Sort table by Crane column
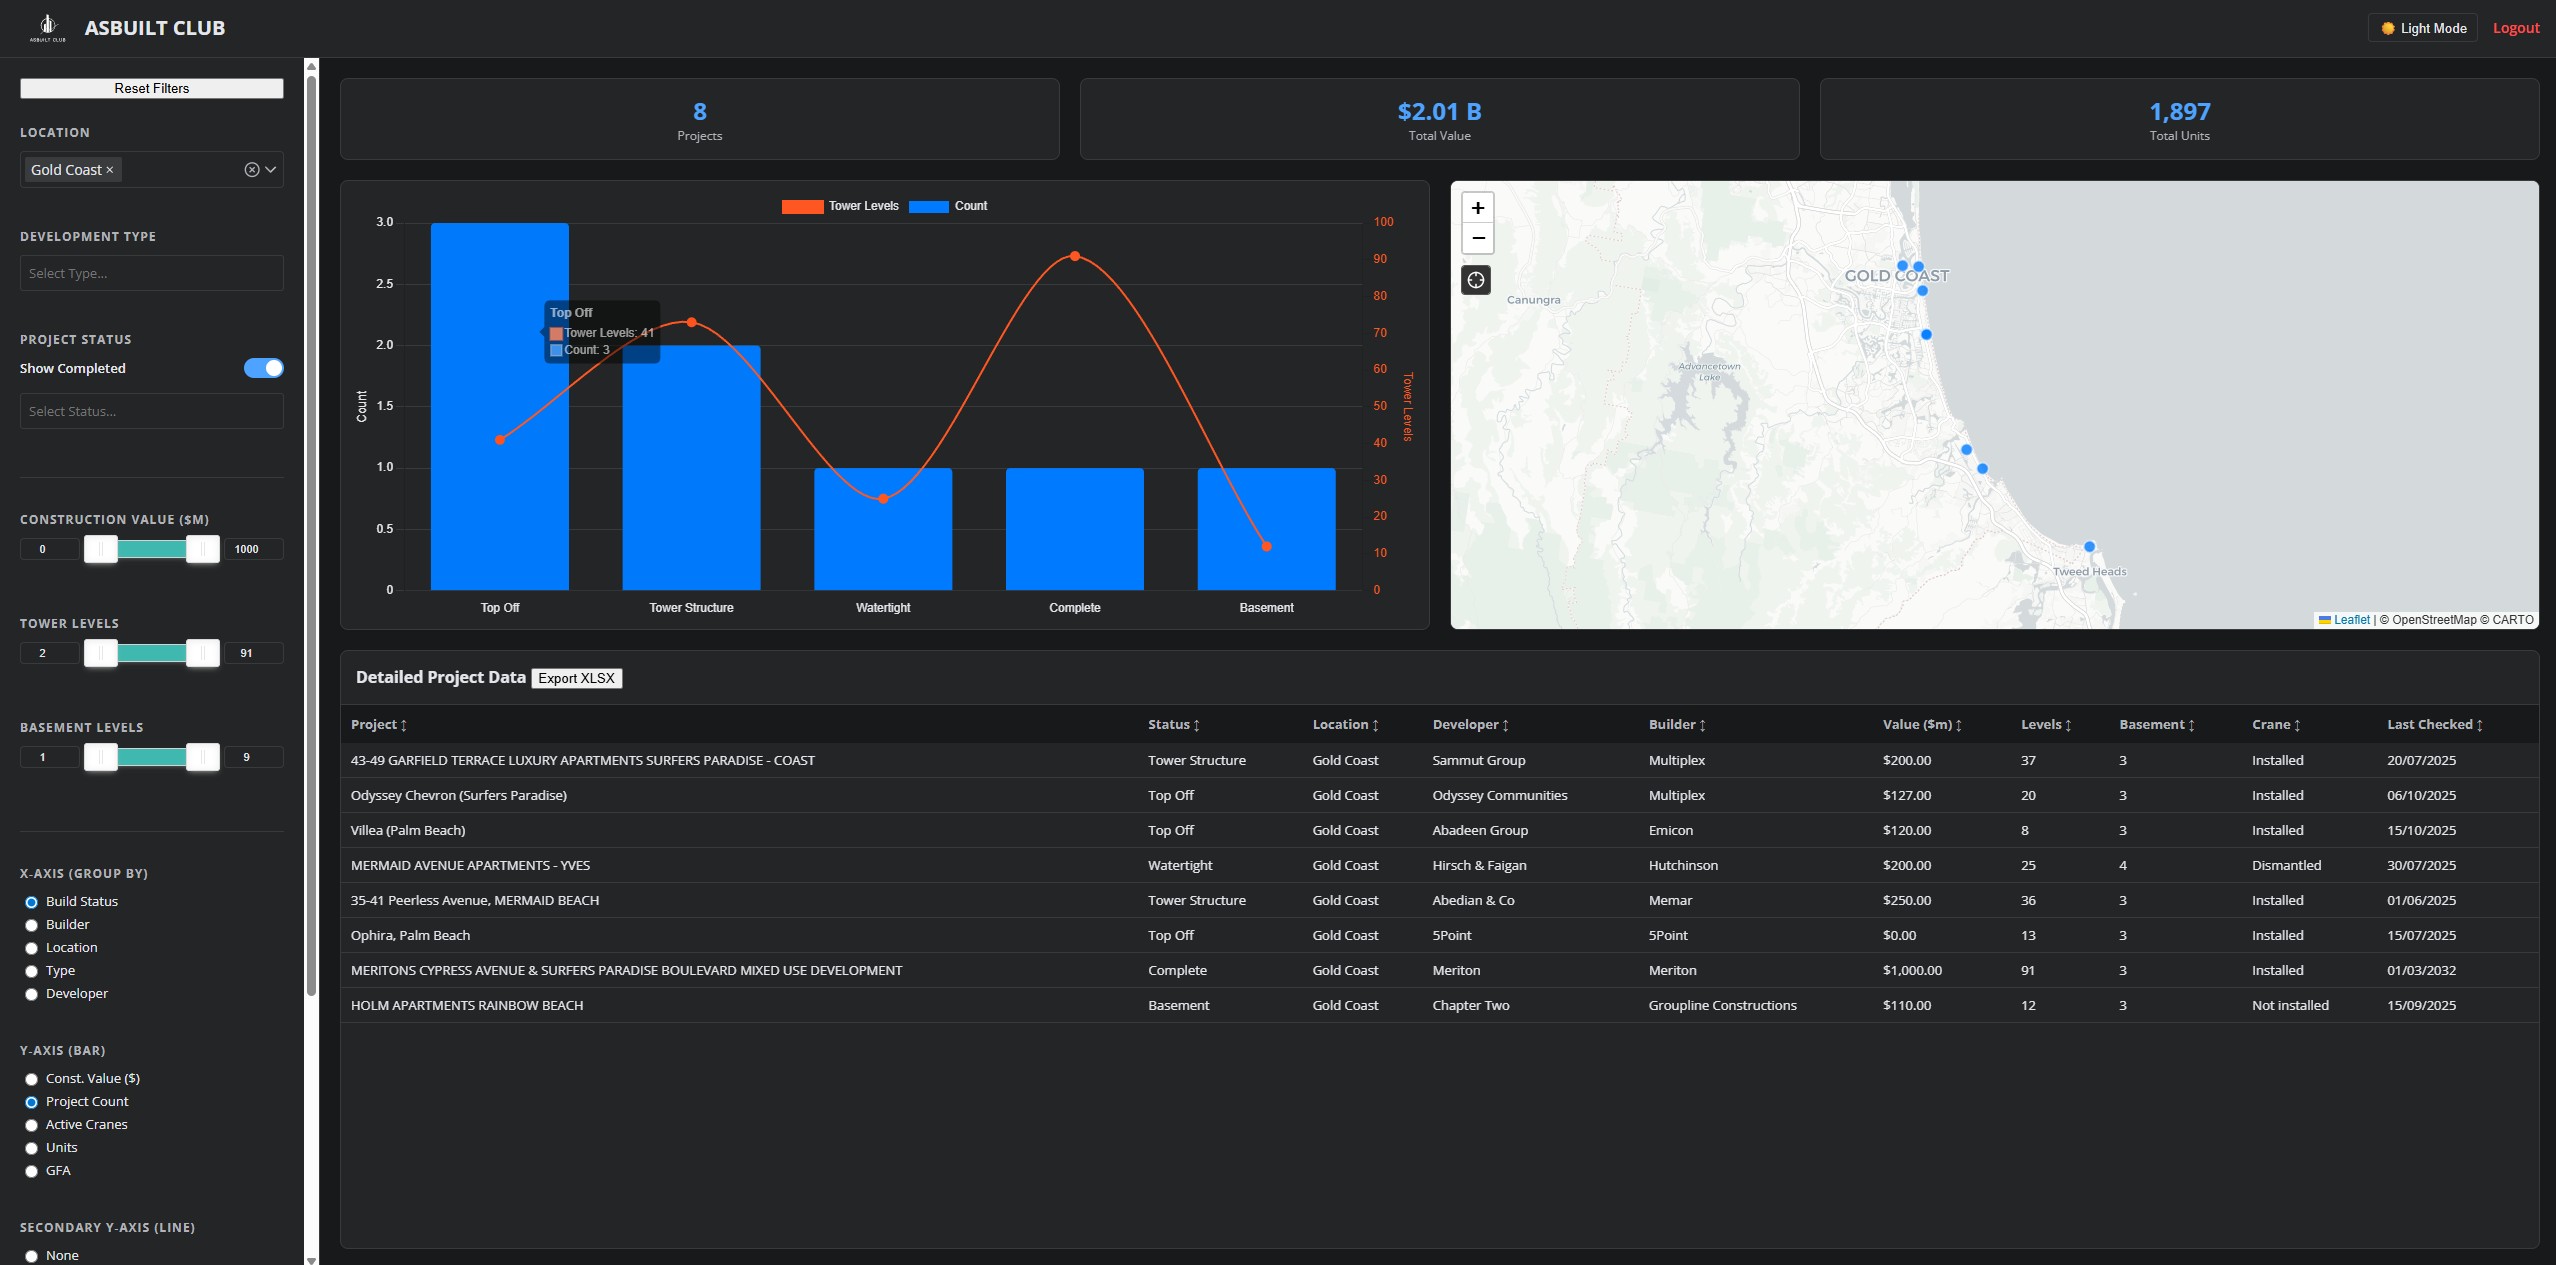Image resolution: width=2556 pixels, height=1265 pixels. (2277, 725)
